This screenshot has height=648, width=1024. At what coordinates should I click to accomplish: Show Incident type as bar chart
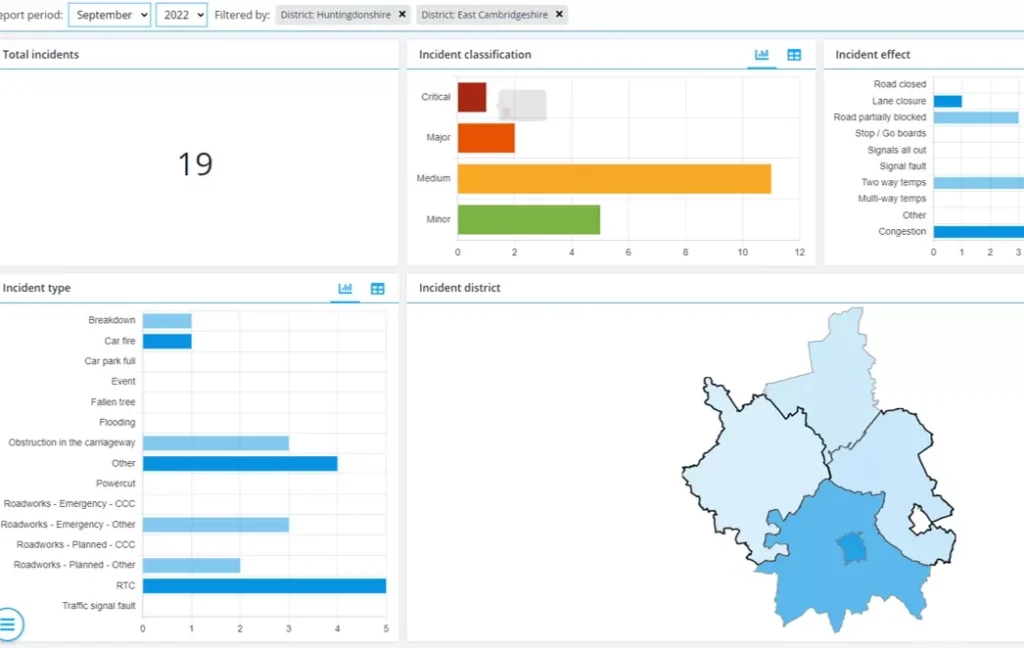point(345,289)
